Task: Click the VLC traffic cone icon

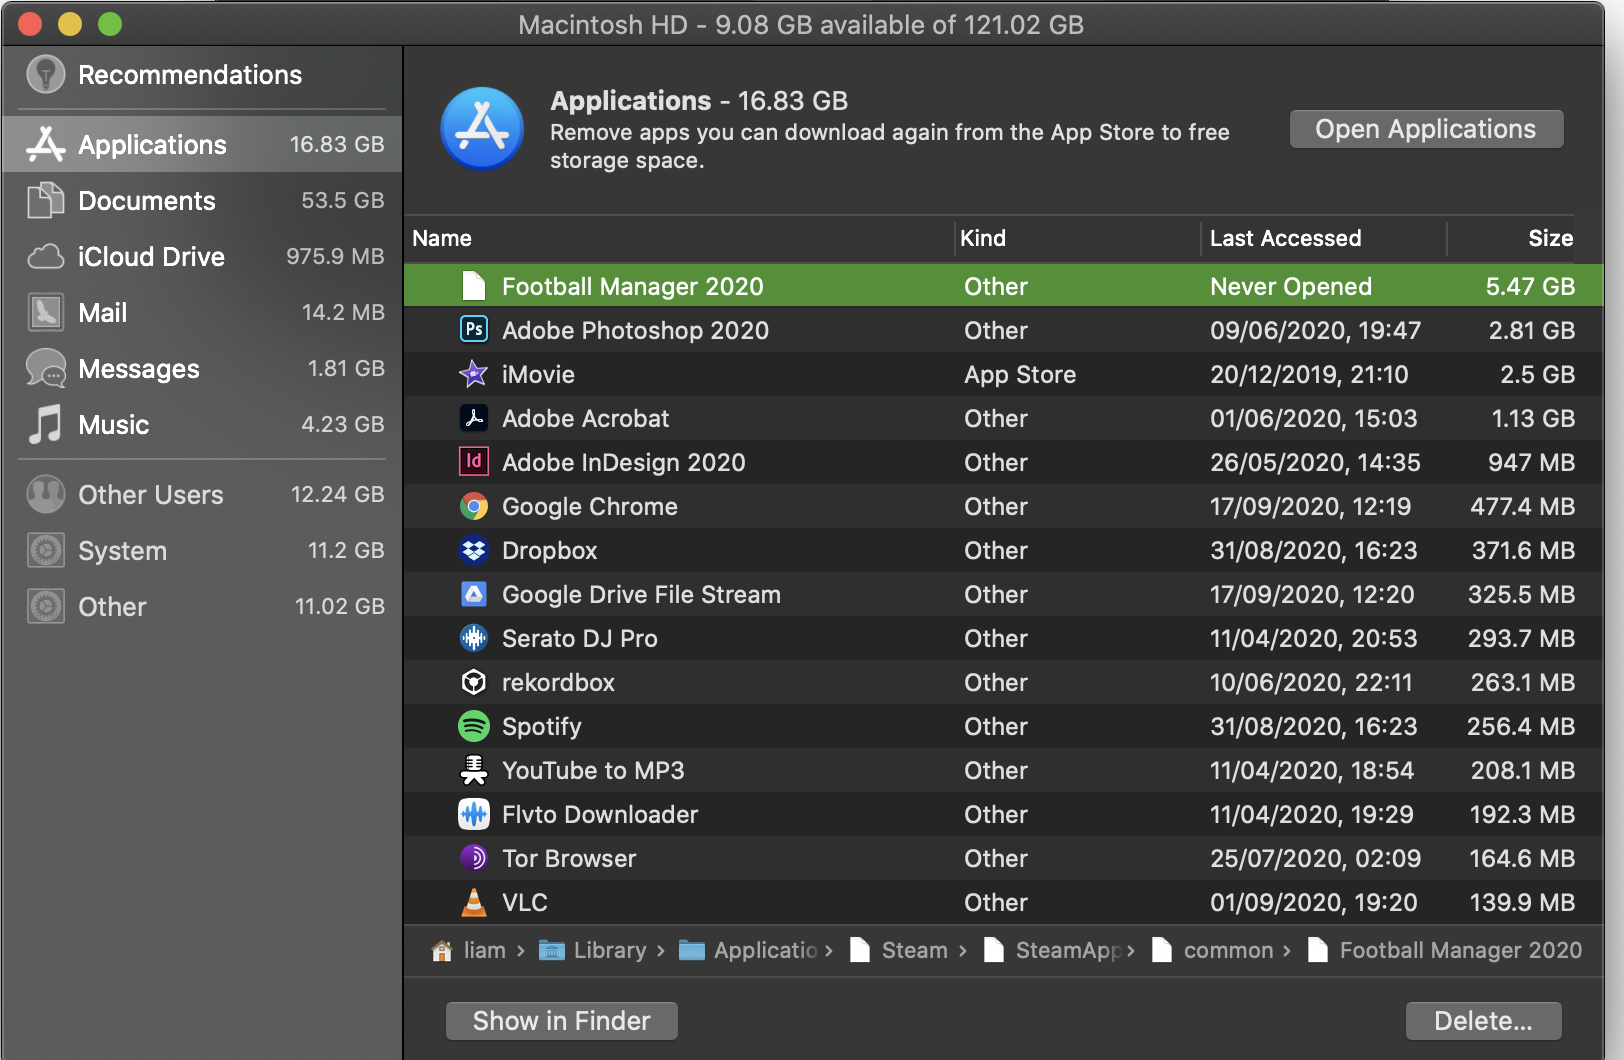Action: tap(473, 902)
